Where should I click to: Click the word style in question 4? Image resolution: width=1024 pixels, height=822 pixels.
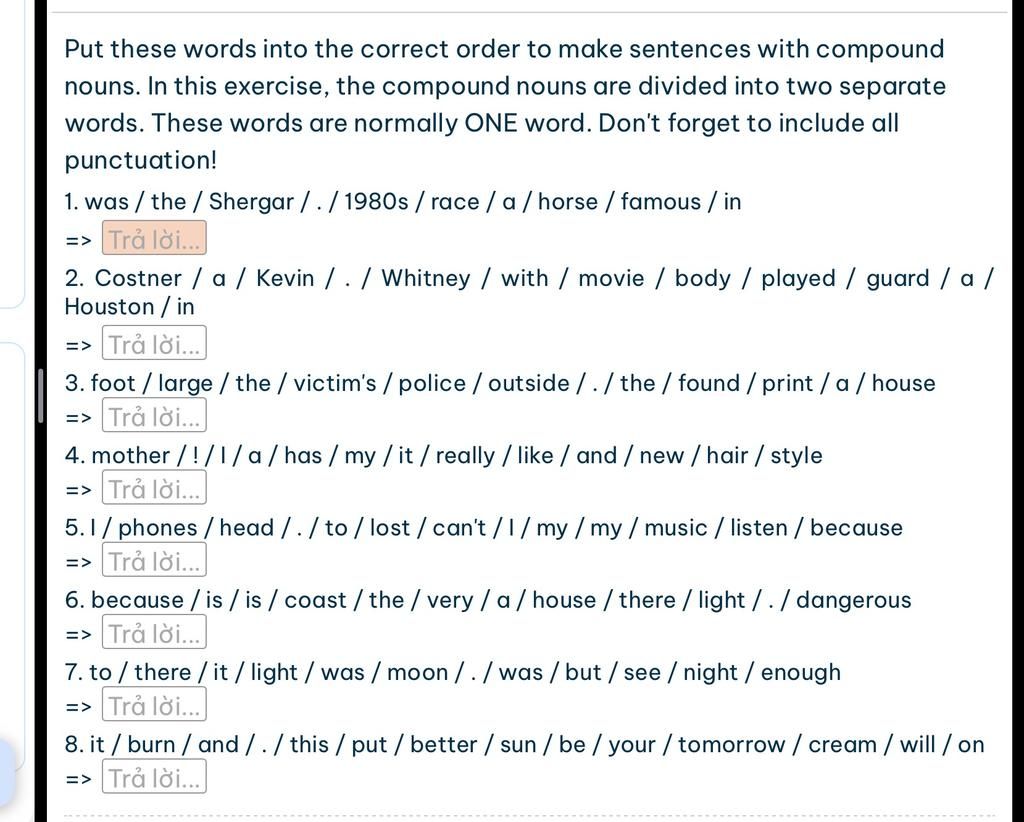(796, 456)
